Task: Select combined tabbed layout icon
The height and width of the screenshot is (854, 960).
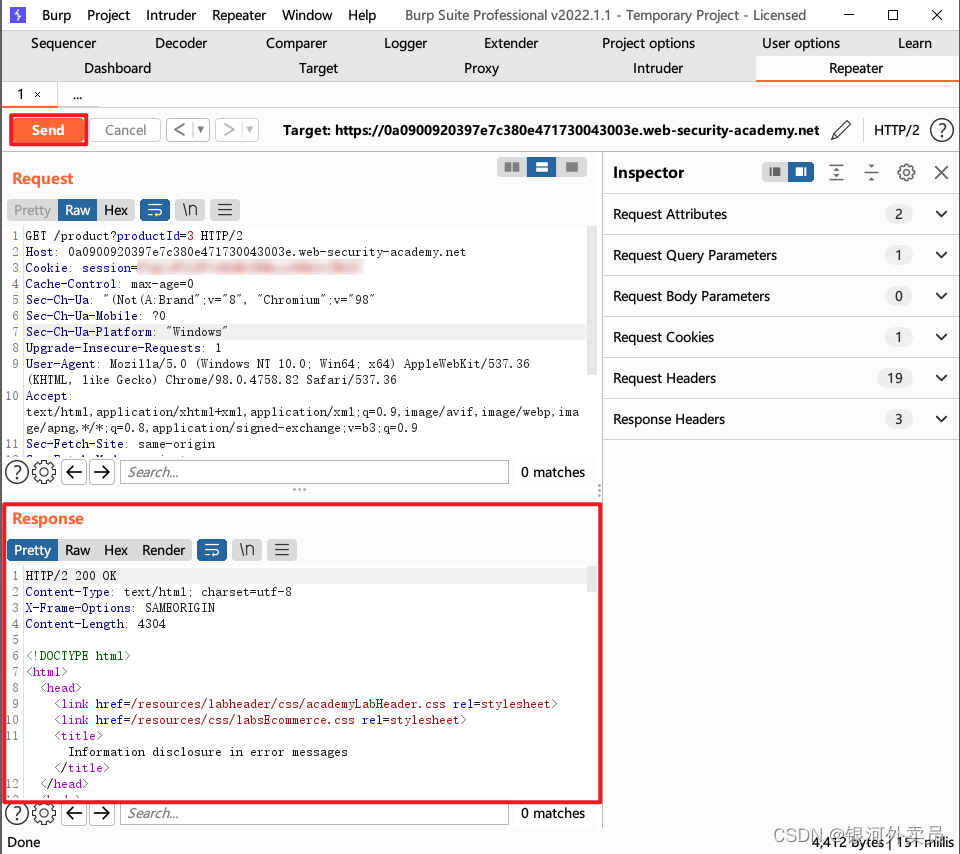Action: [x=572, y=167]
